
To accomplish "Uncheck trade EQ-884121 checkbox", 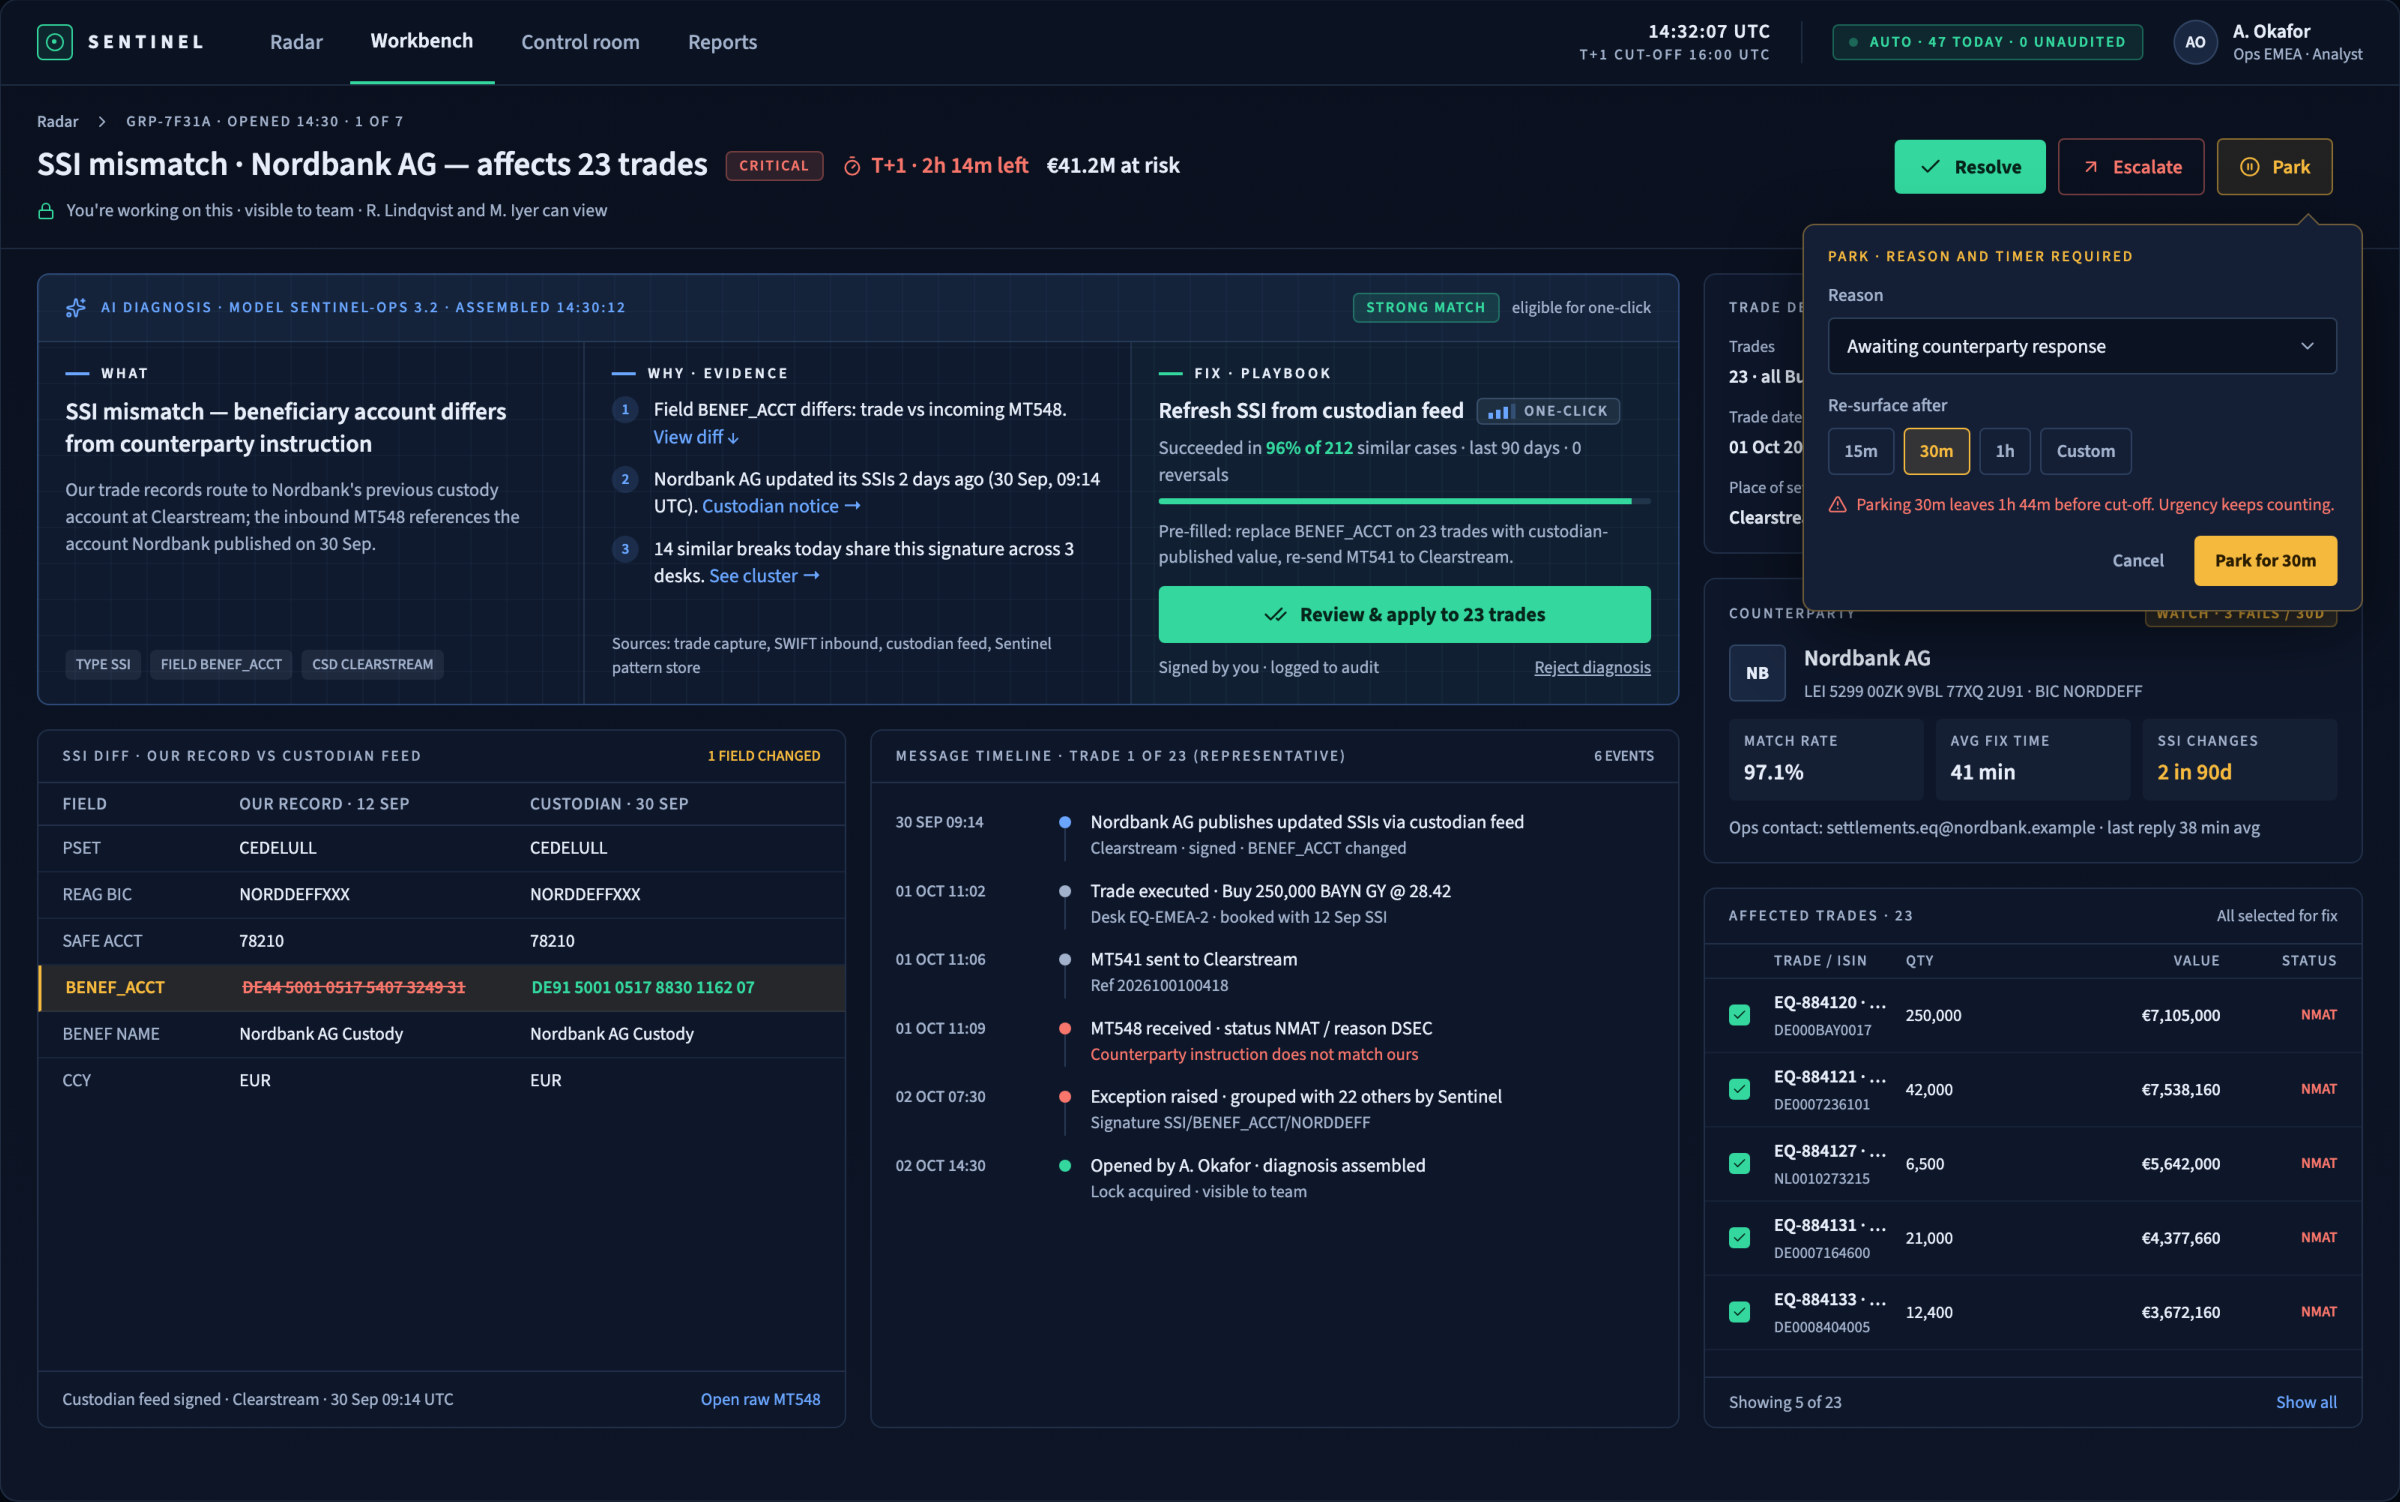I will [x=1740, y=1089].
